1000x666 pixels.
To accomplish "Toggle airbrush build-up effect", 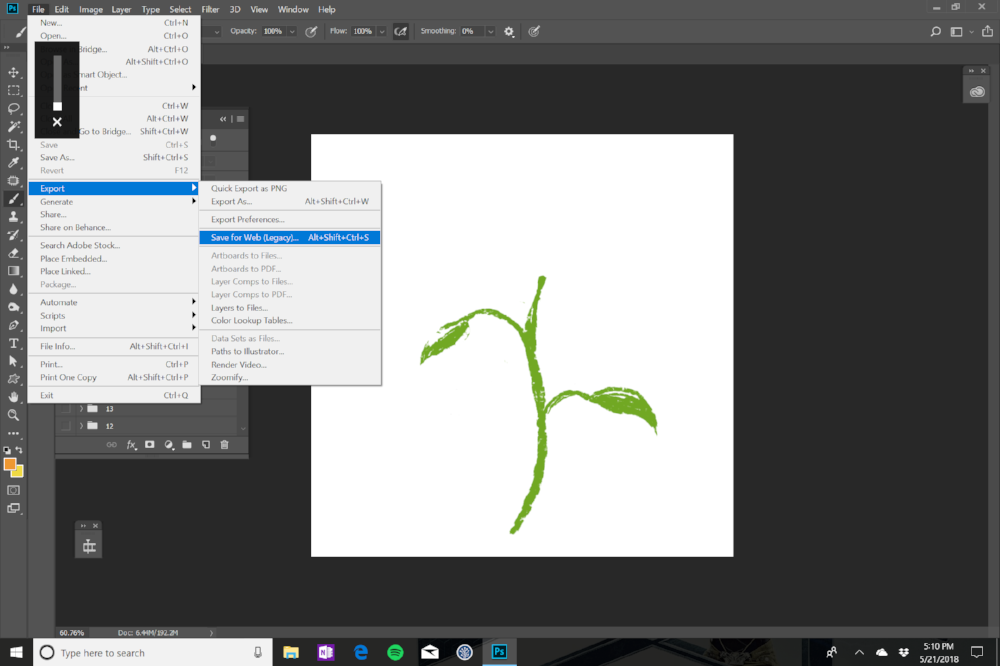I will [401, 31].
